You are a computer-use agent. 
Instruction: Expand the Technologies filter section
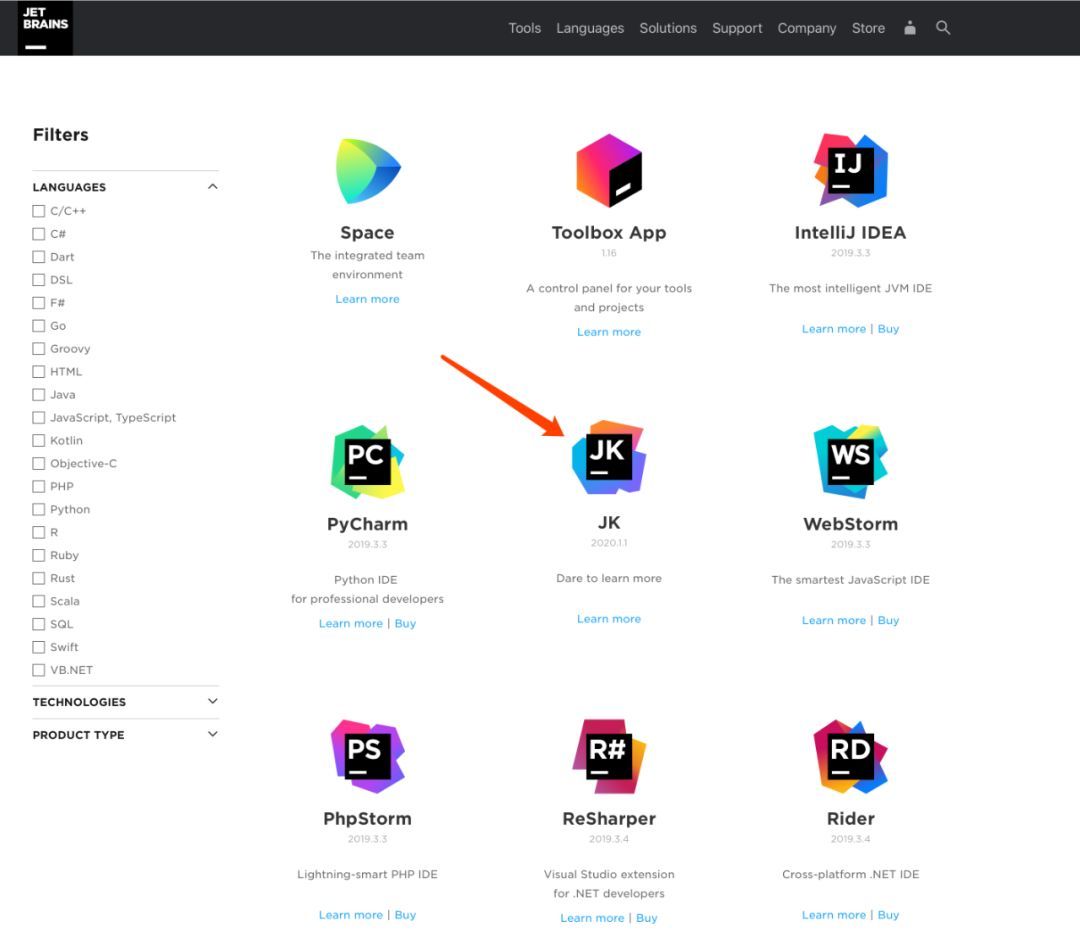tap(212, 702)
